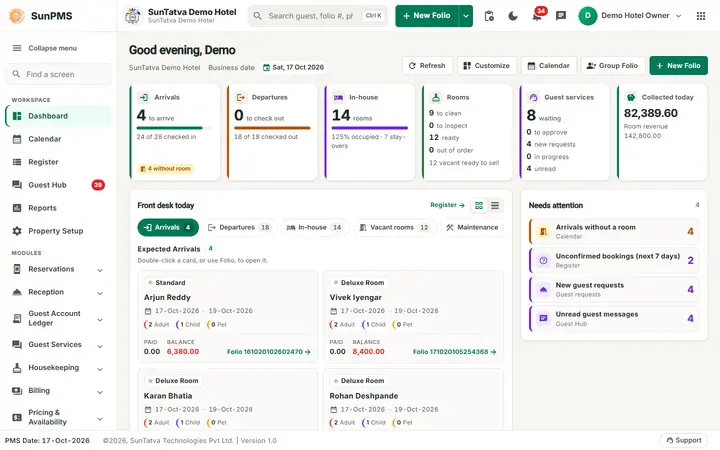Open Folio 171020105254368 link
The width and height of the screenshot is (720, 450).
pyautogui.click(x=455, y=352)
